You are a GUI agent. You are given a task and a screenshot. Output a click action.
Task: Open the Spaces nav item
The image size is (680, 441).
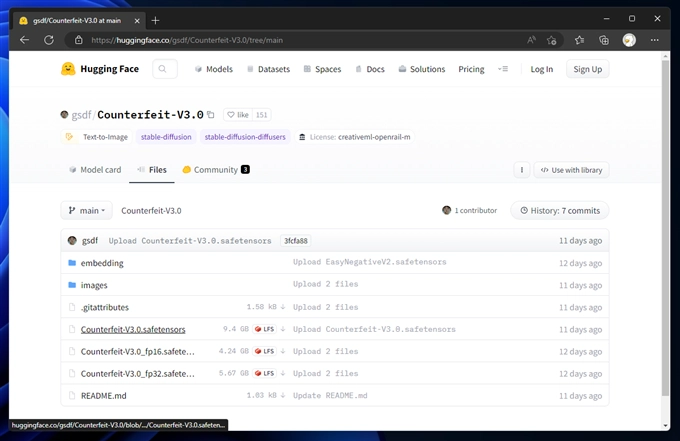coord(322,69)
